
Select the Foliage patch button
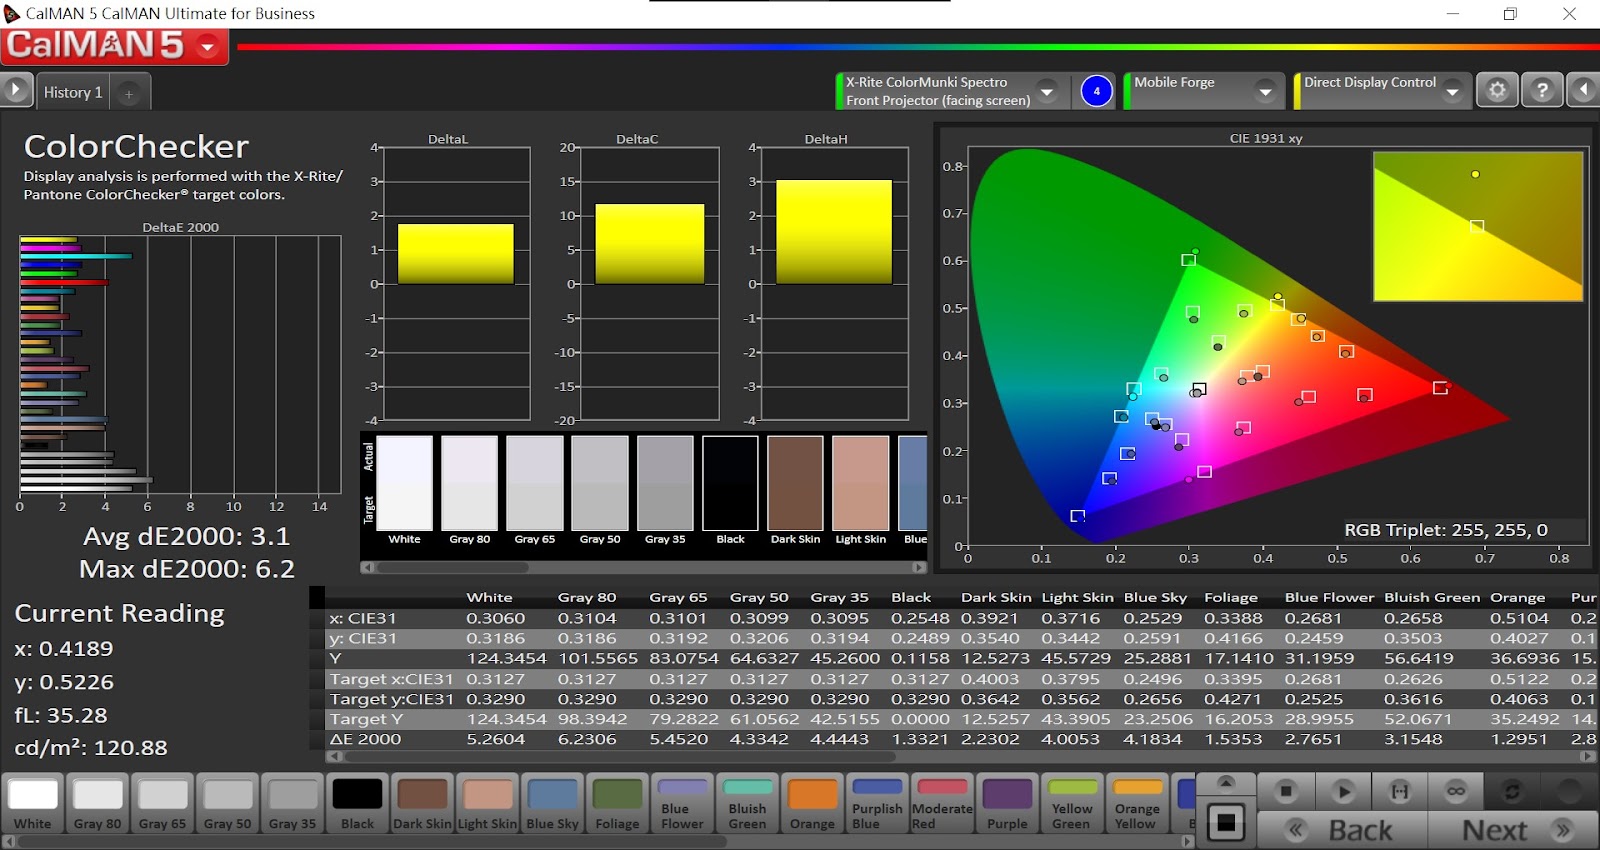(617, 803)
